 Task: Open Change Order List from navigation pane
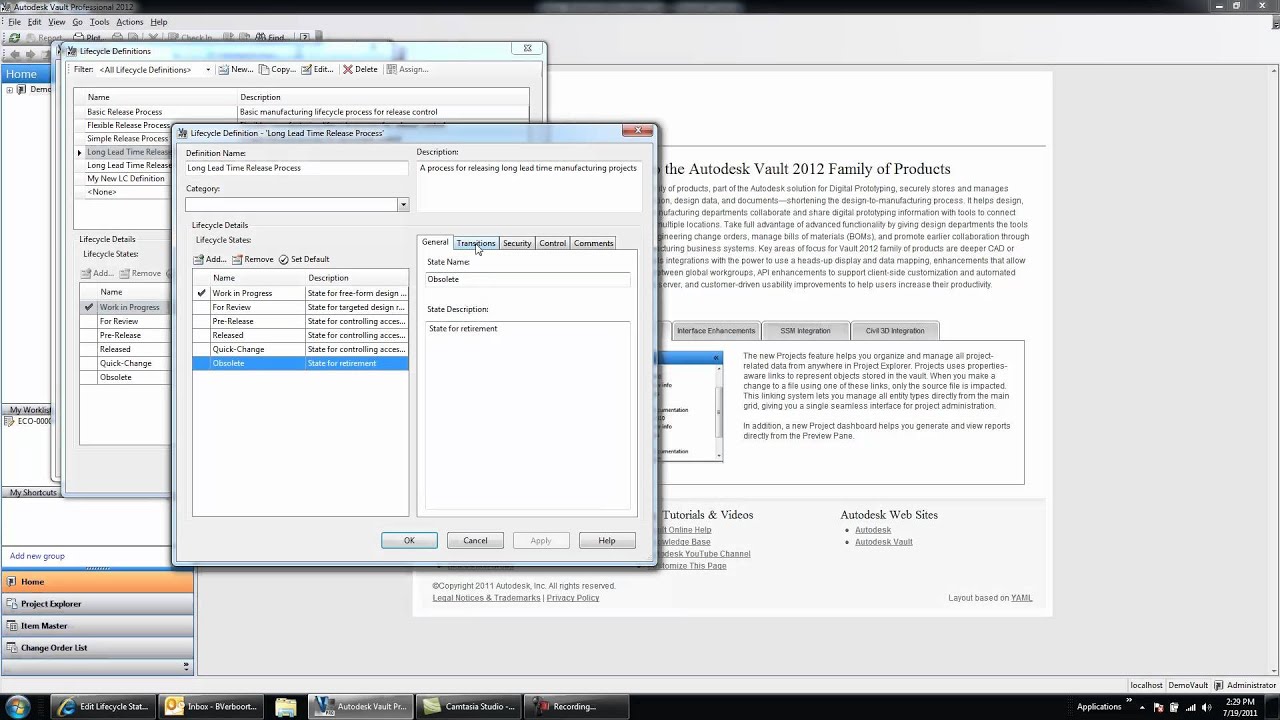coord(97,647)
